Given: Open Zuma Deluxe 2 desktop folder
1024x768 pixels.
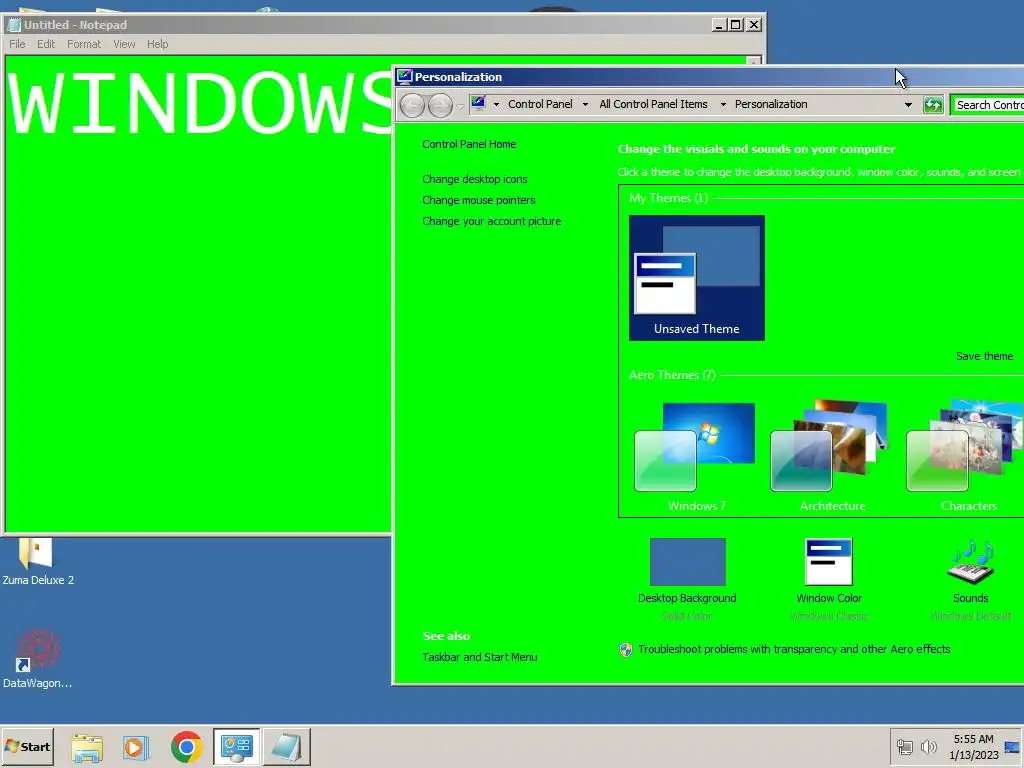Looking at the screenshot, I should 37,562.
